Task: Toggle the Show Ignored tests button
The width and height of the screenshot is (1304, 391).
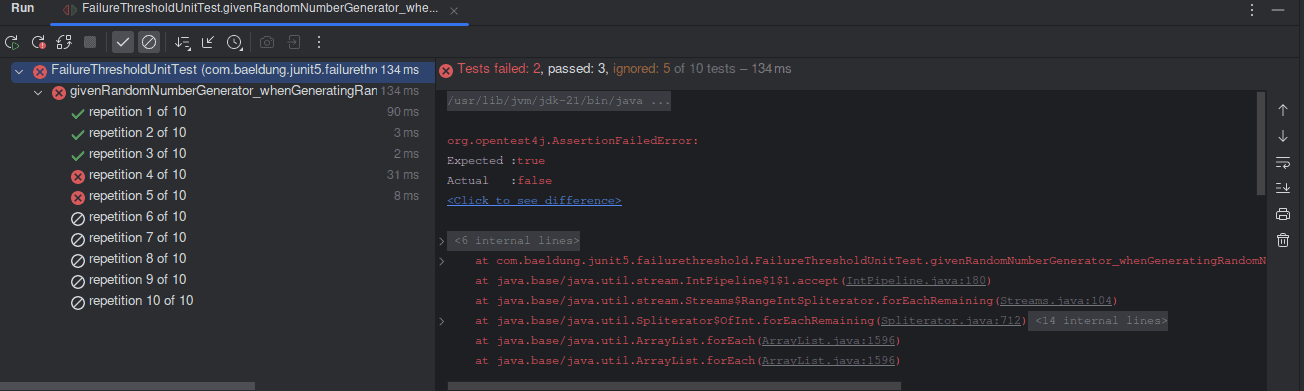Action: (148, 42)
